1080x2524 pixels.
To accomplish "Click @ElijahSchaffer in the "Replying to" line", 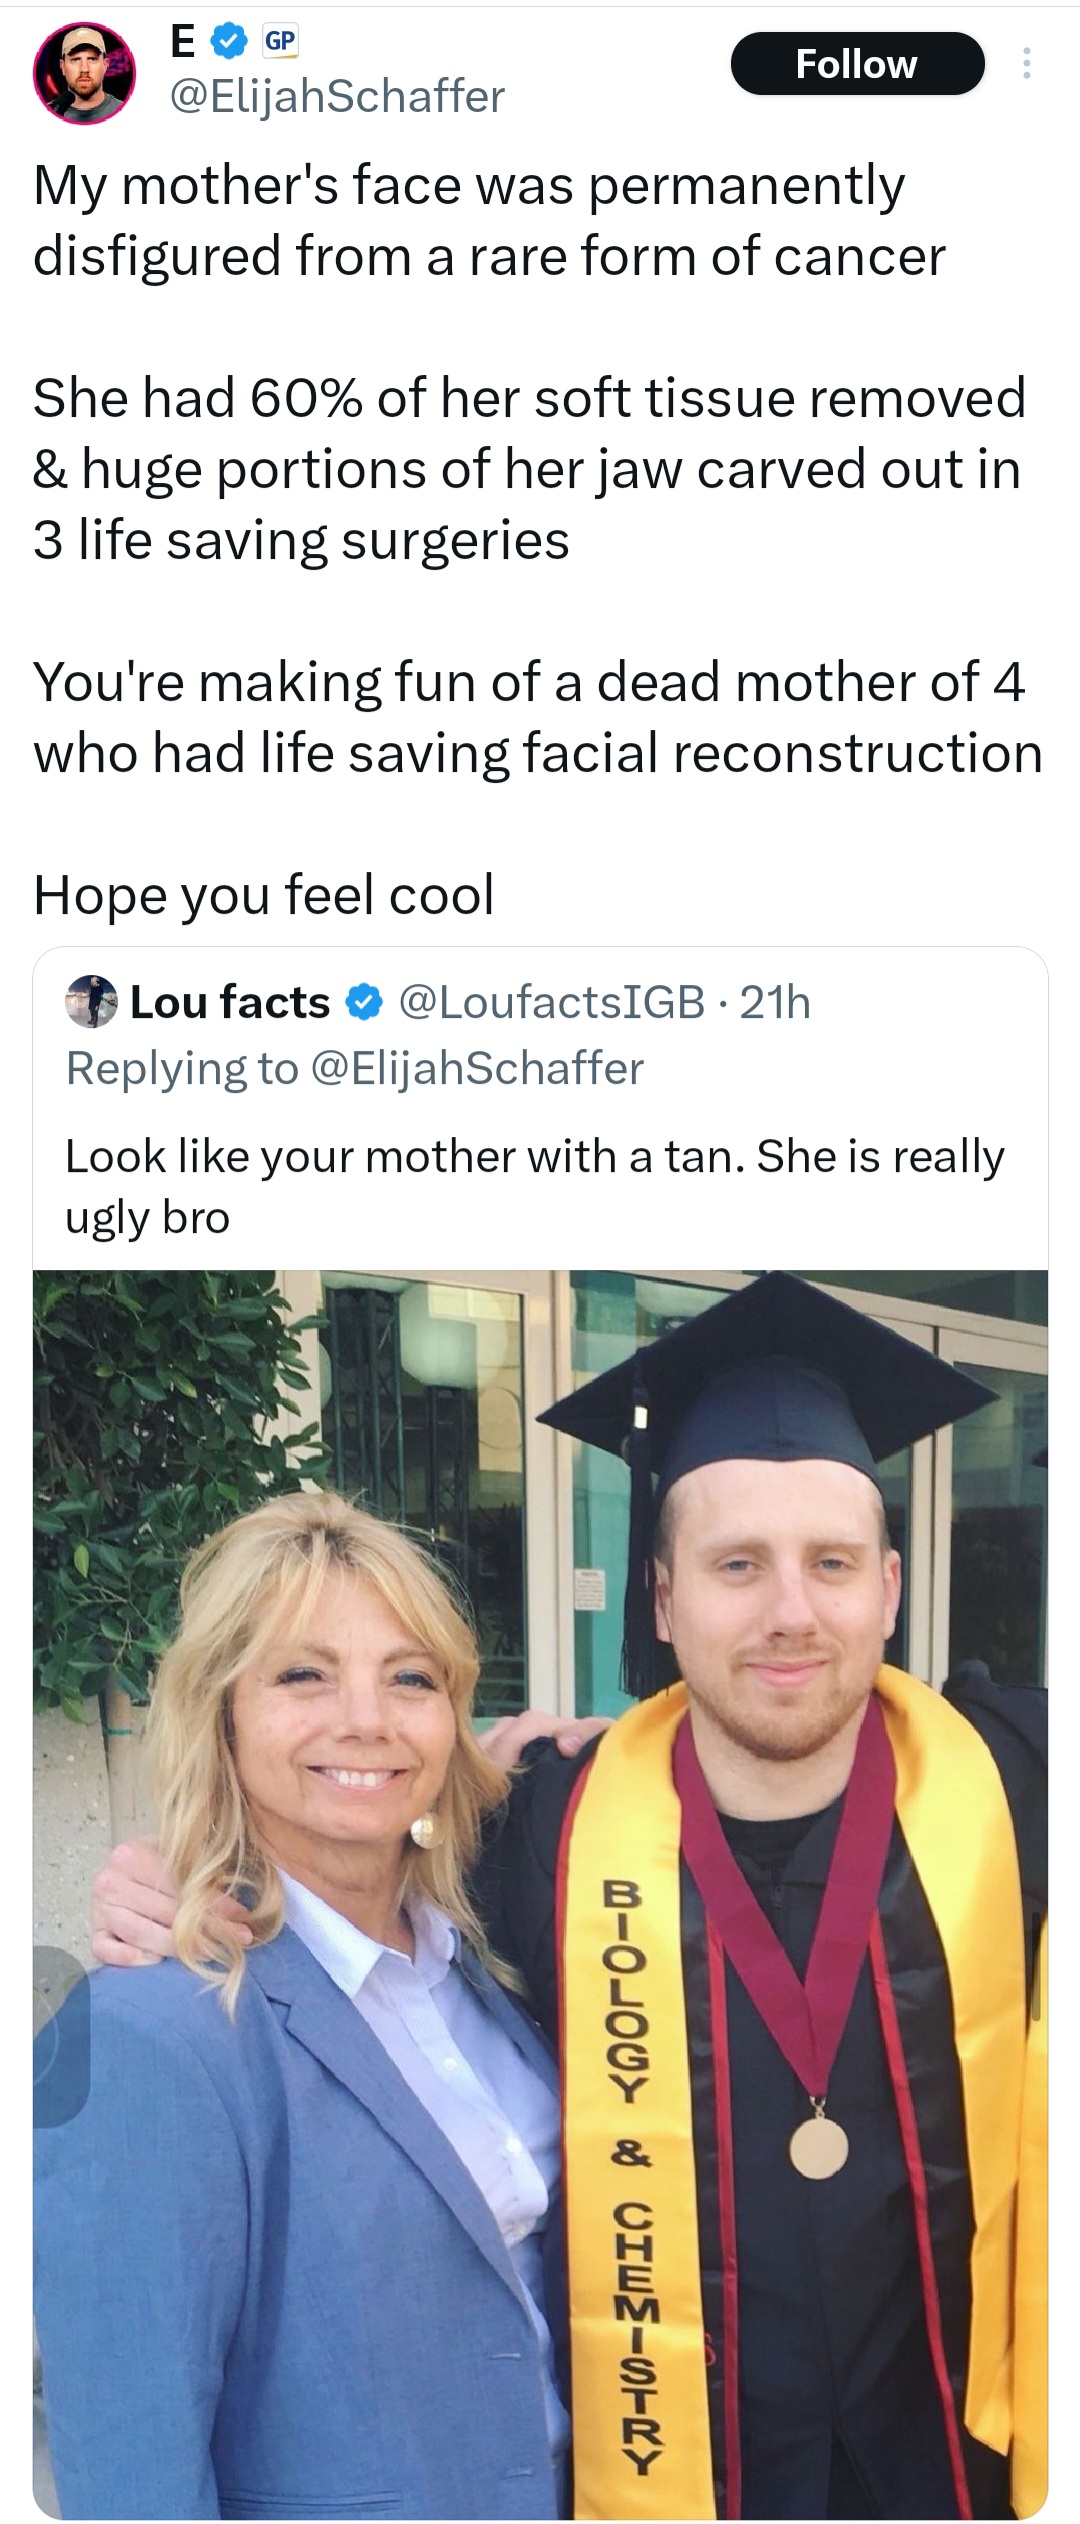I will (478, 1068).
